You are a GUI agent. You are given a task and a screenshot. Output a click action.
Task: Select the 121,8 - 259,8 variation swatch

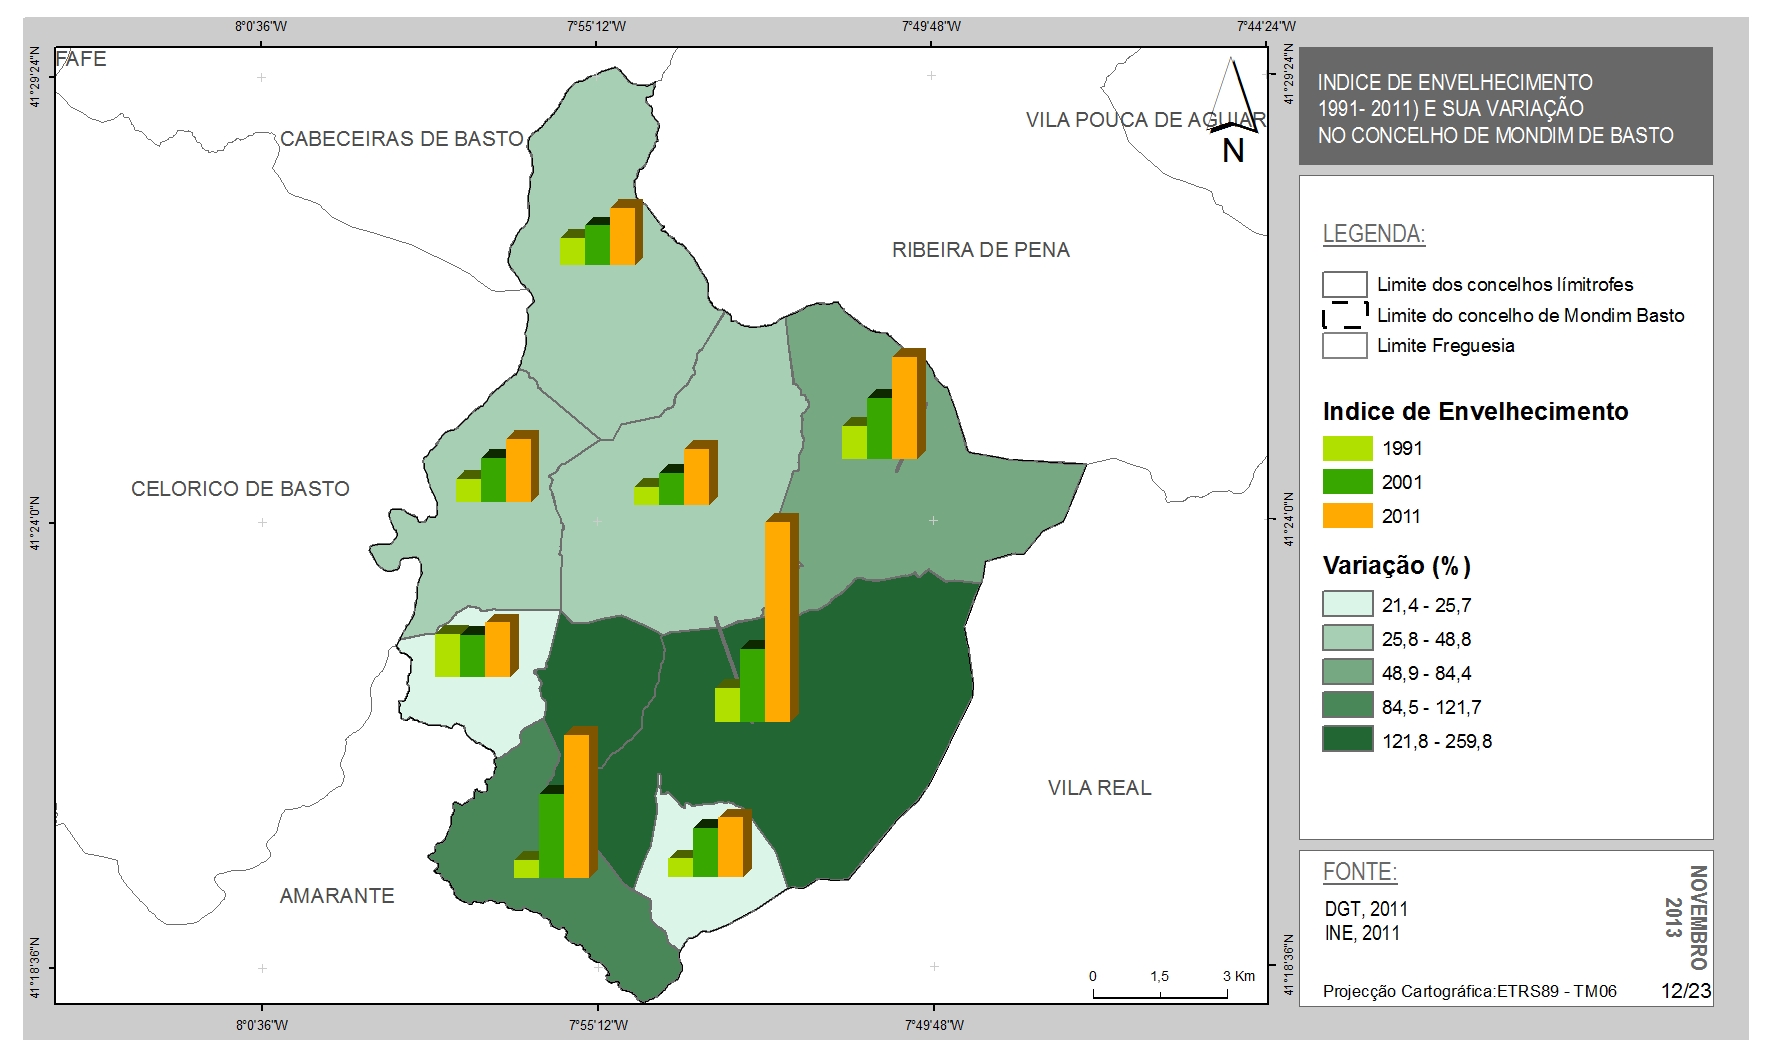pyautogui.click(x=1347, y=740)
